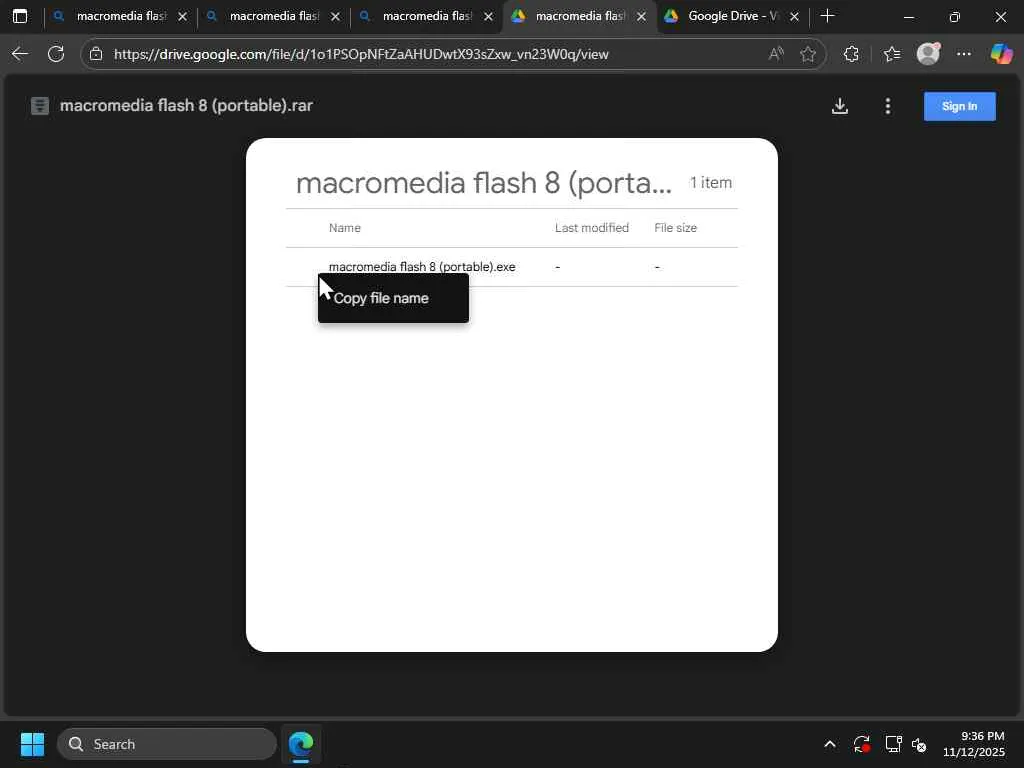The height and width of the screenshot is (768, 1024).
Task: Open the More actions three-dot menu
Action: pyautogui.click(x=888, y=106)
